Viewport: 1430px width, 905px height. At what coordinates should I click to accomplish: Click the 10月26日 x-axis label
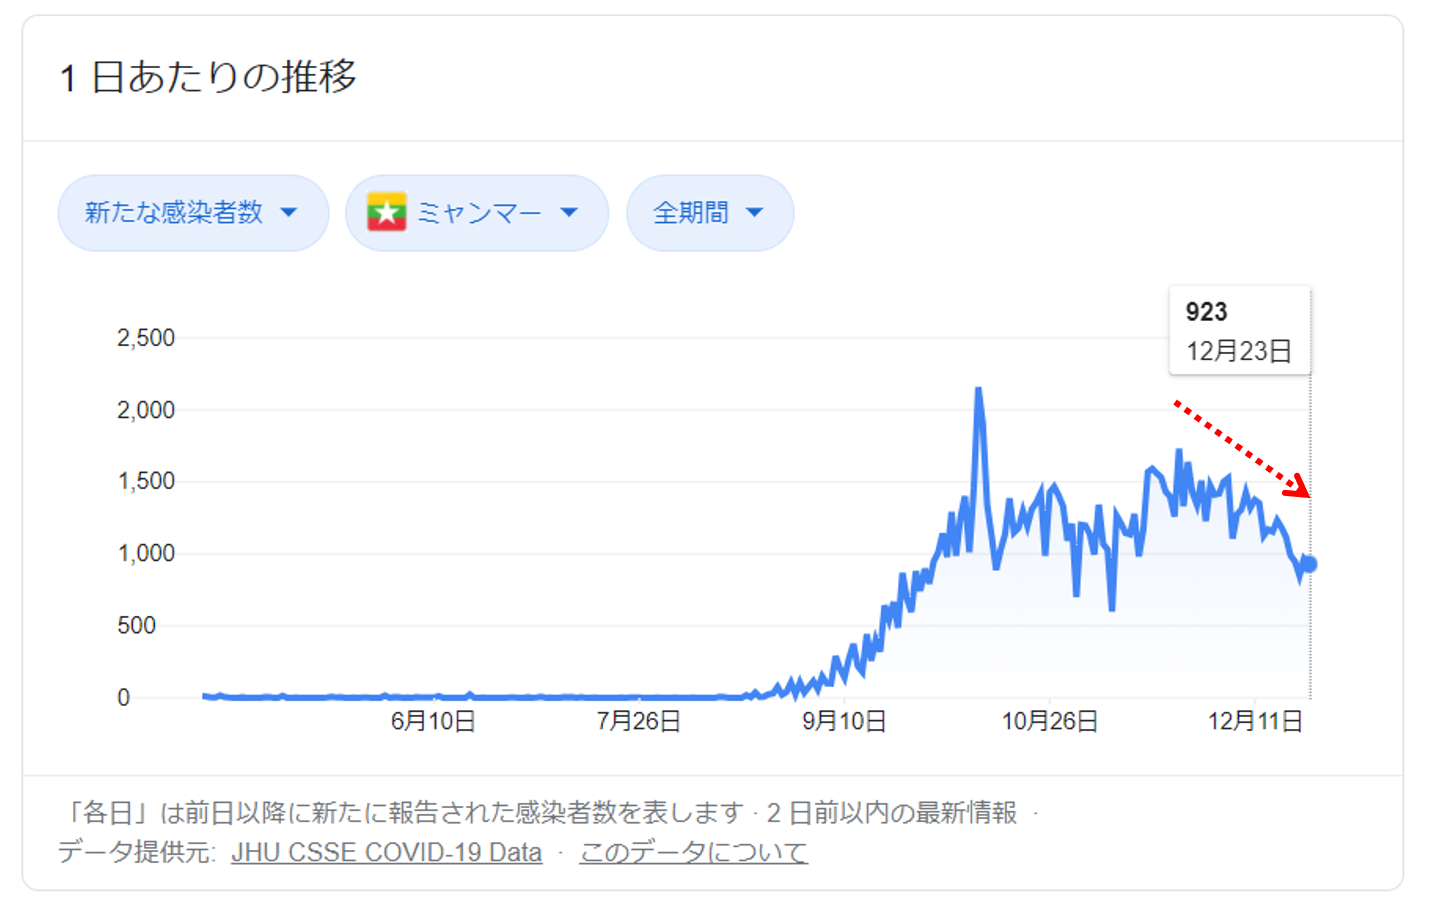tap(1050, 721)
